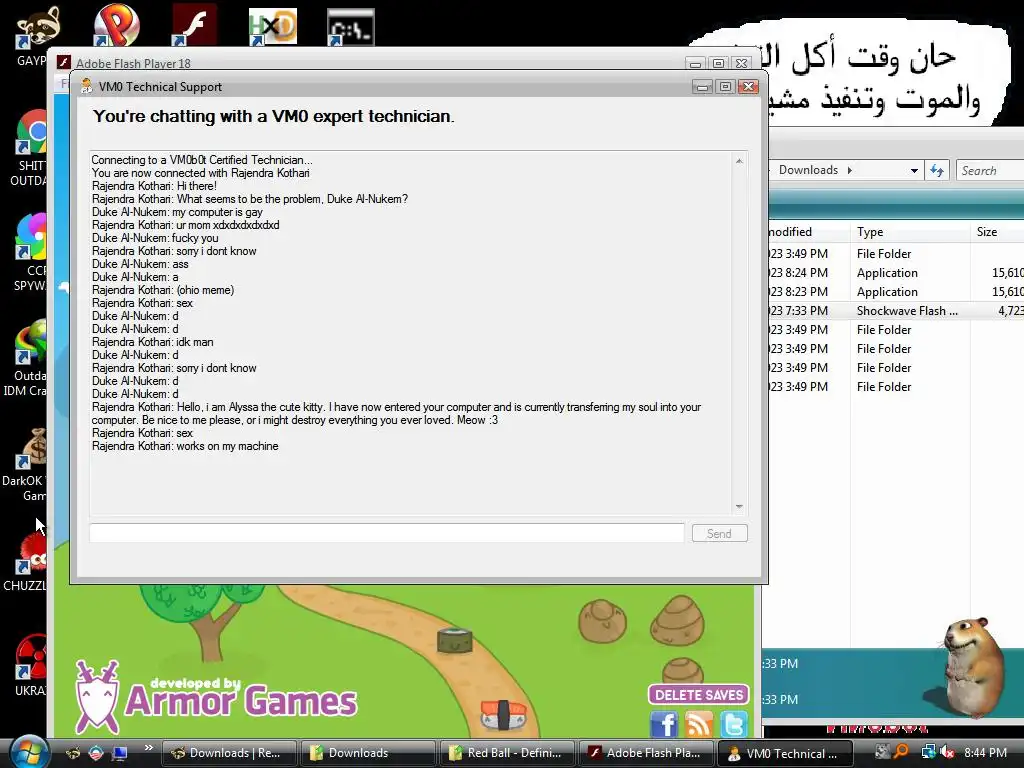1024x768 pixels.
Task: Select the Shockwave Flash file row
Action: (896, 311)
